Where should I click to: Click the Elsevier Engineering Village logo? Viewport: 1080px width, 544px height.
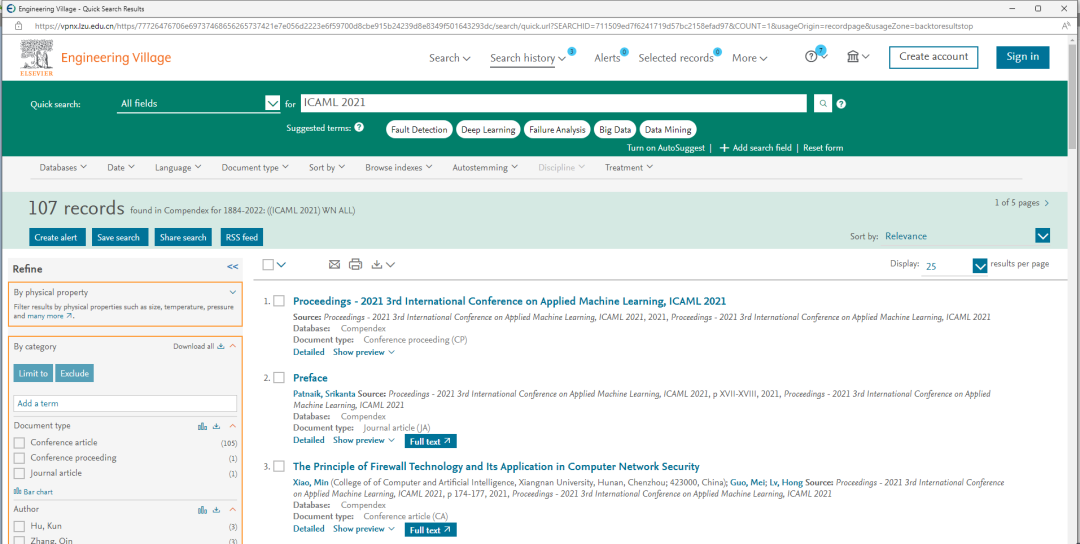96,58
